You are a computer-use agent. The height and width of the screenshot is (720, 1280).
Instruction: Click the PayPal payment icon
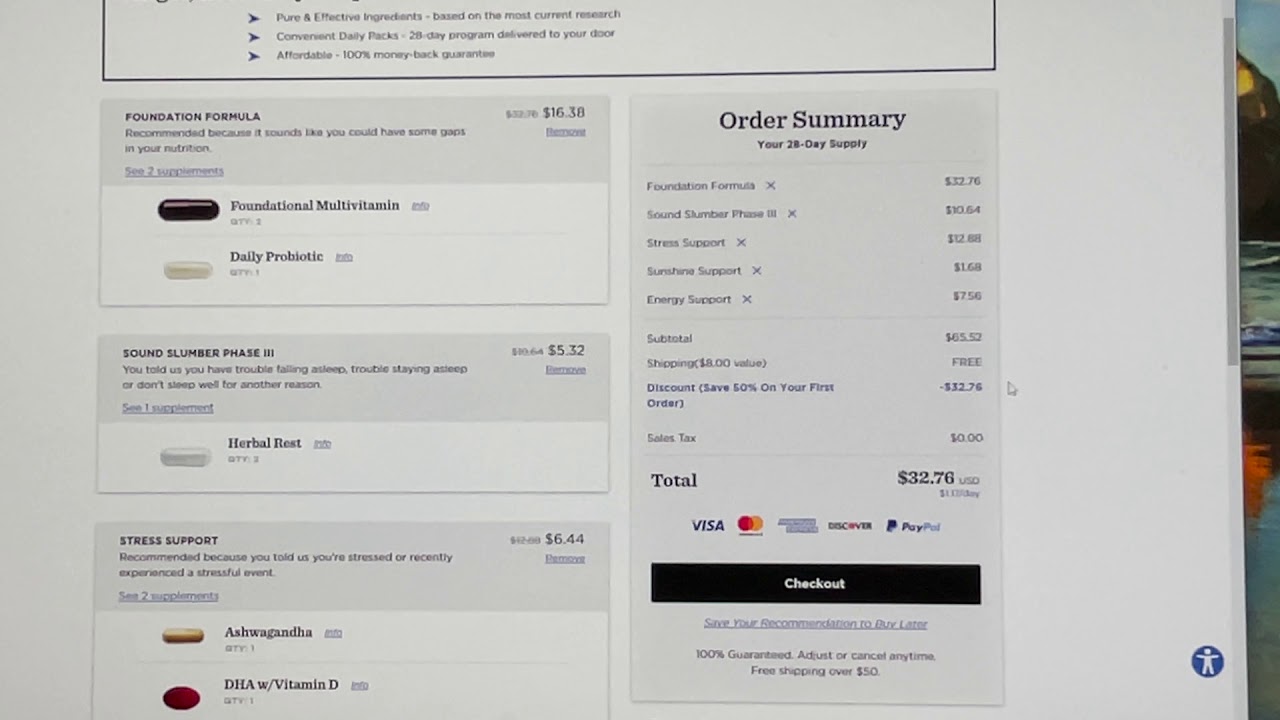(x=913, y=526)
